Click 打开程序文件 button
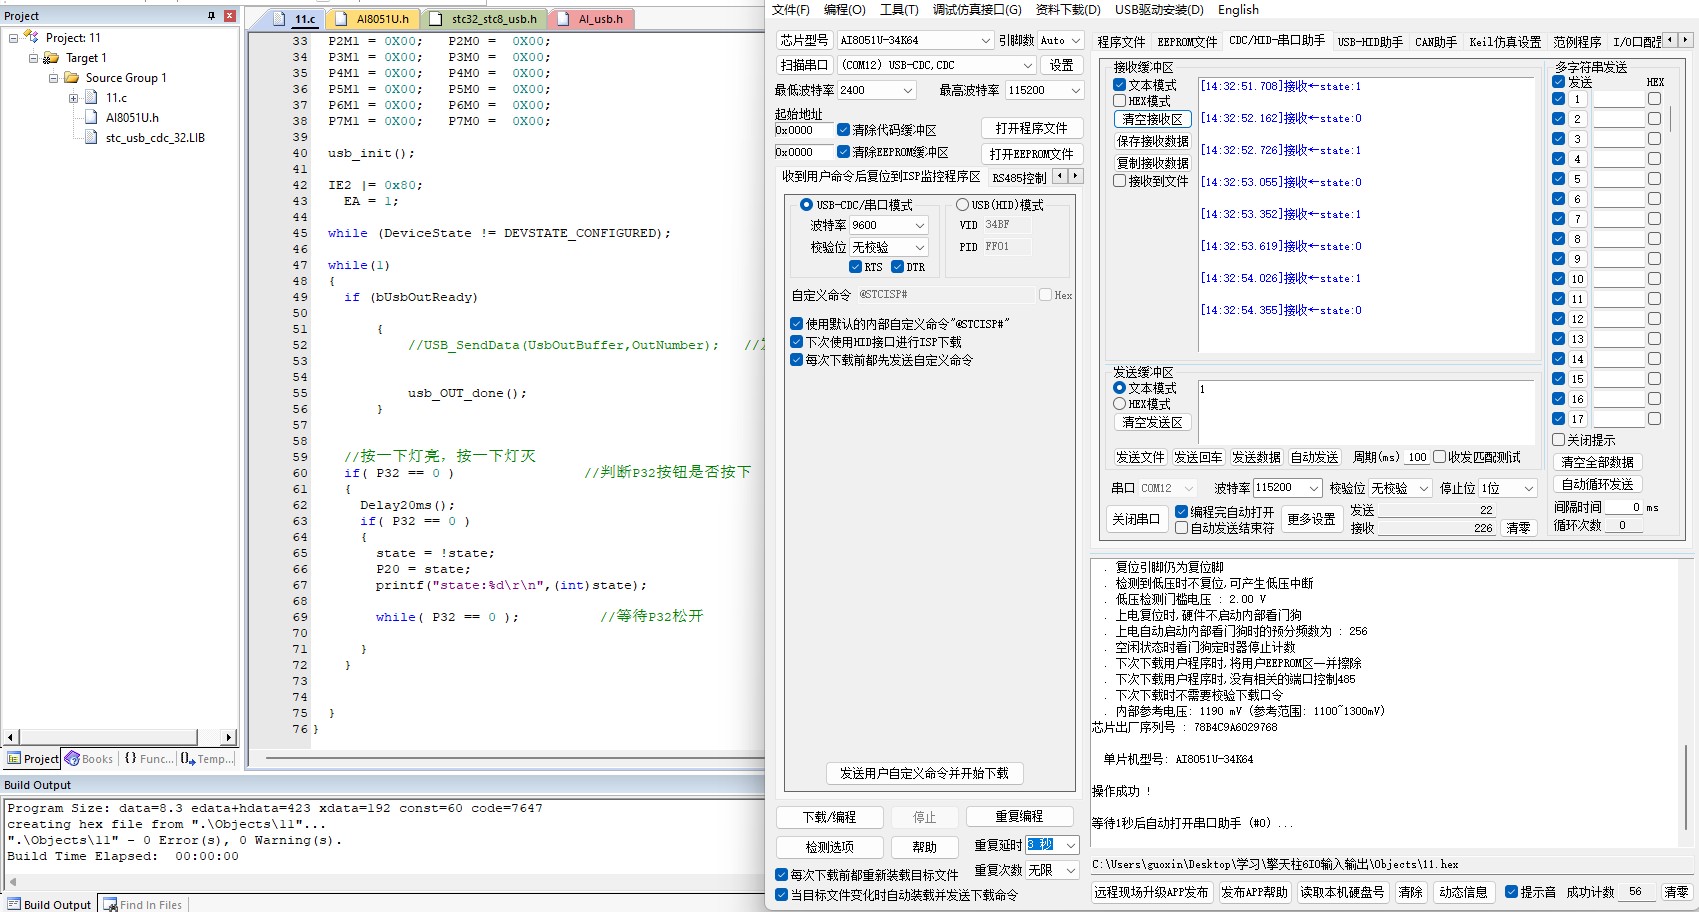The image size is (1699, 912). [1031, 129]
